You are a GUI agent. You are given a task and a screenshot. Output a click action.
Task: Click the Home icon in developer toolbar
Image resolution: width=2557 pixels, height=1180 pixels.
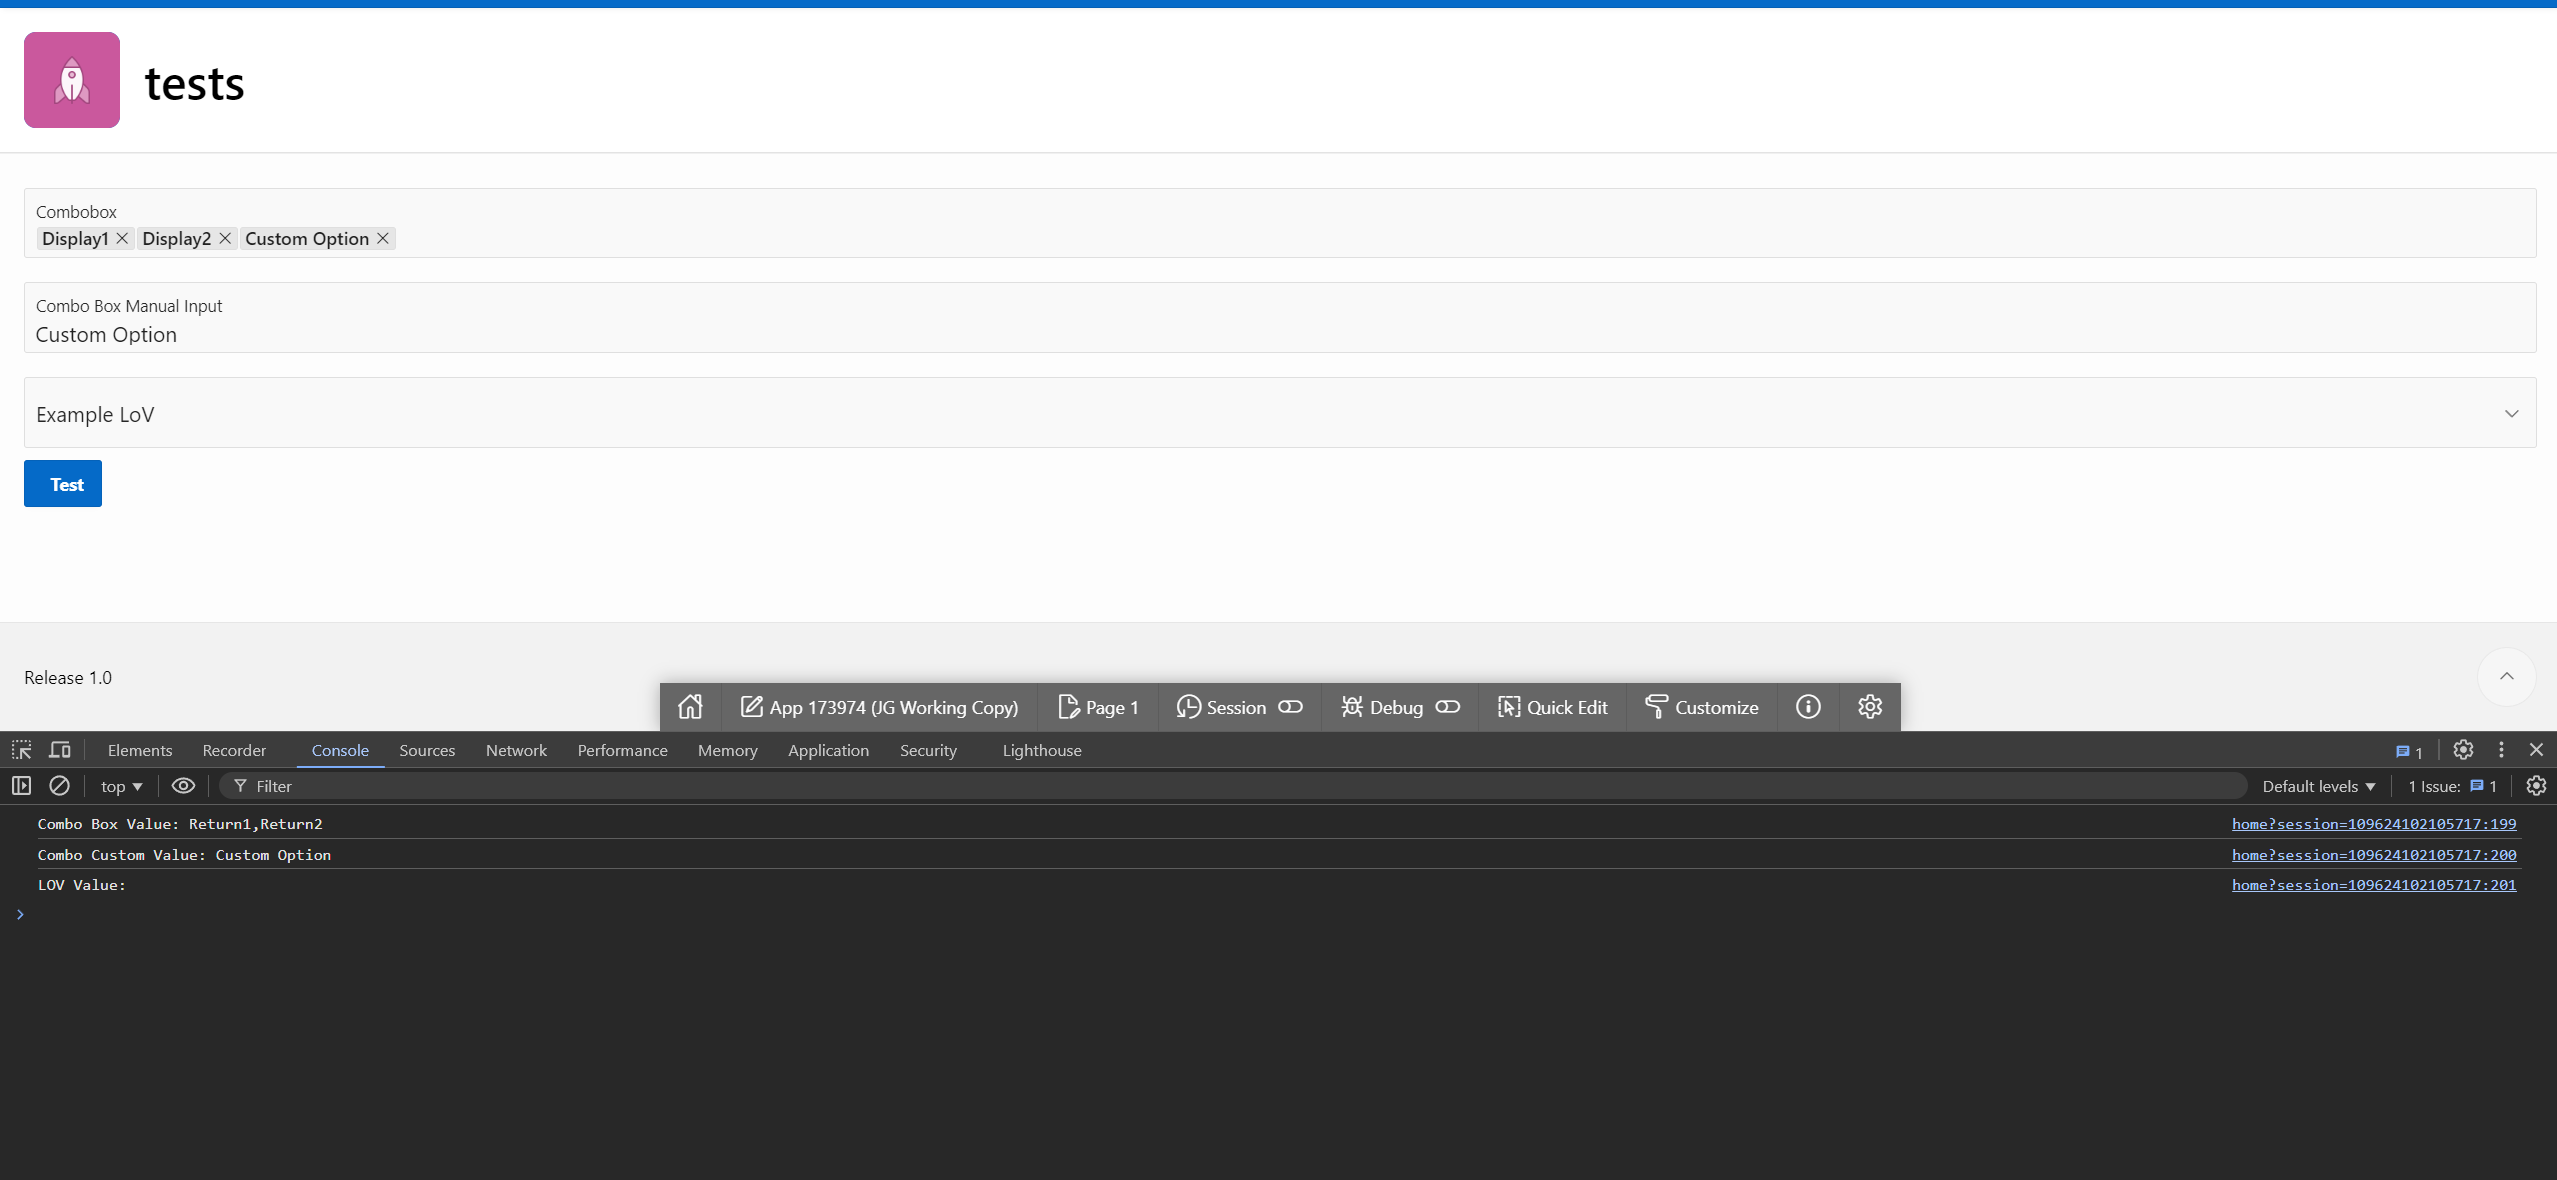click(x=690, y=707)
